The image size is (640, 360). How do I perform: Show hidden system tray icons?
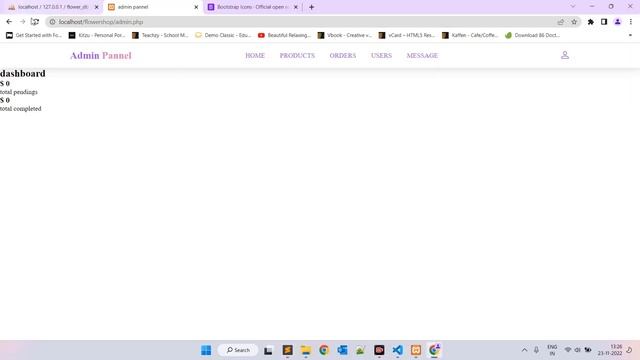(x=524, y=350)
